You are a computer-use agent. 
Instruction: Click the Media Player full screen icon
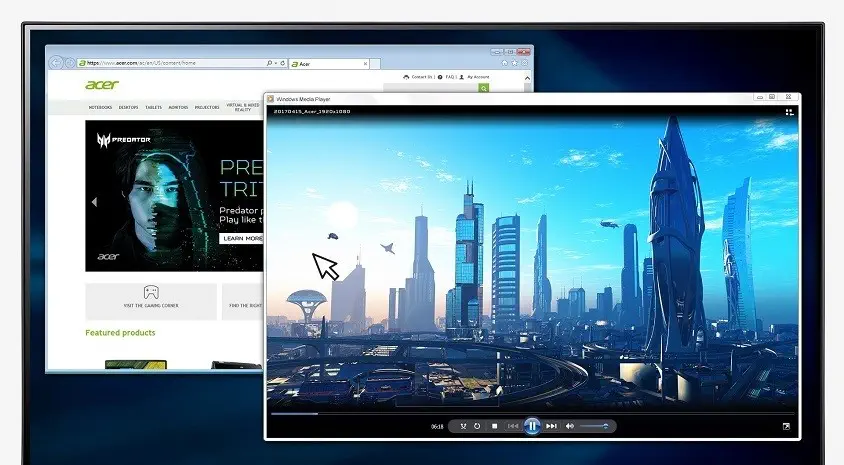[x=786, y=426]
